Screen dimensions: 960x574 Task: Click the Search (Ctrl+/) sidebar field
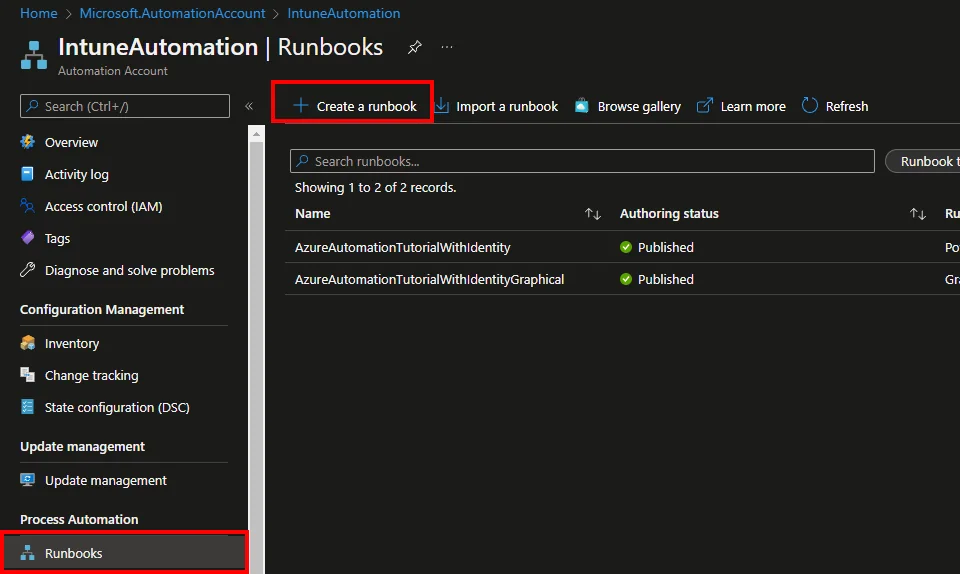[x=125, y=106]
